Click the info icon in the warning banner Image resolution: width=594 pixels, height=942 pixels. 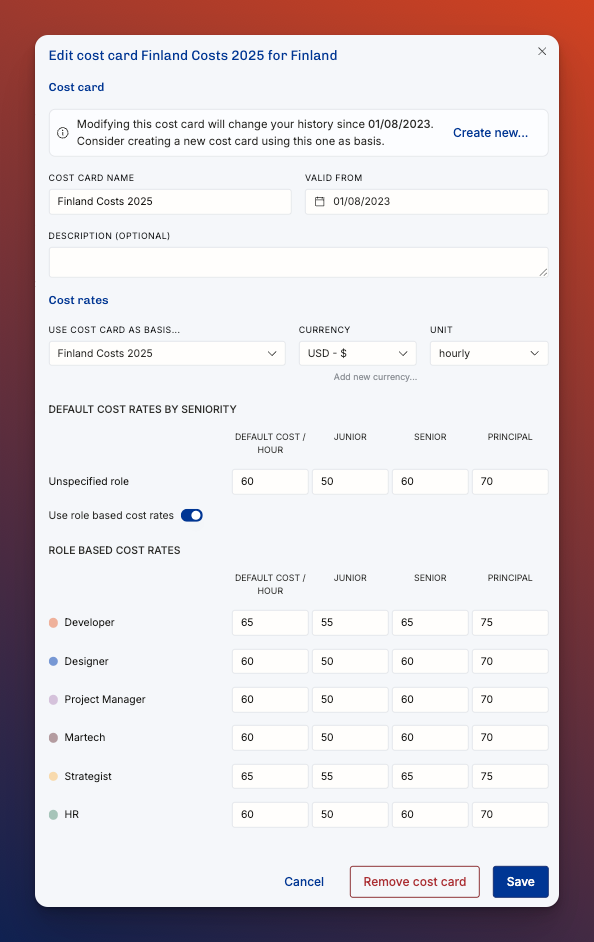click(62, 133)
